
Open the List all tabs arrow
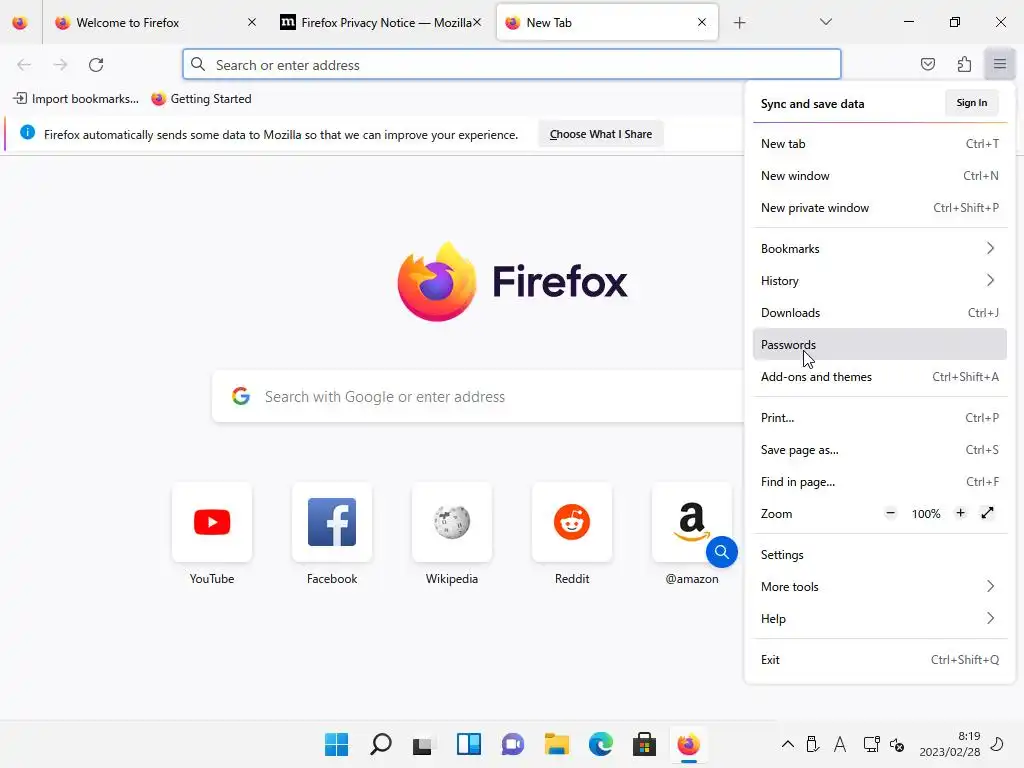(x=825, y=22)
